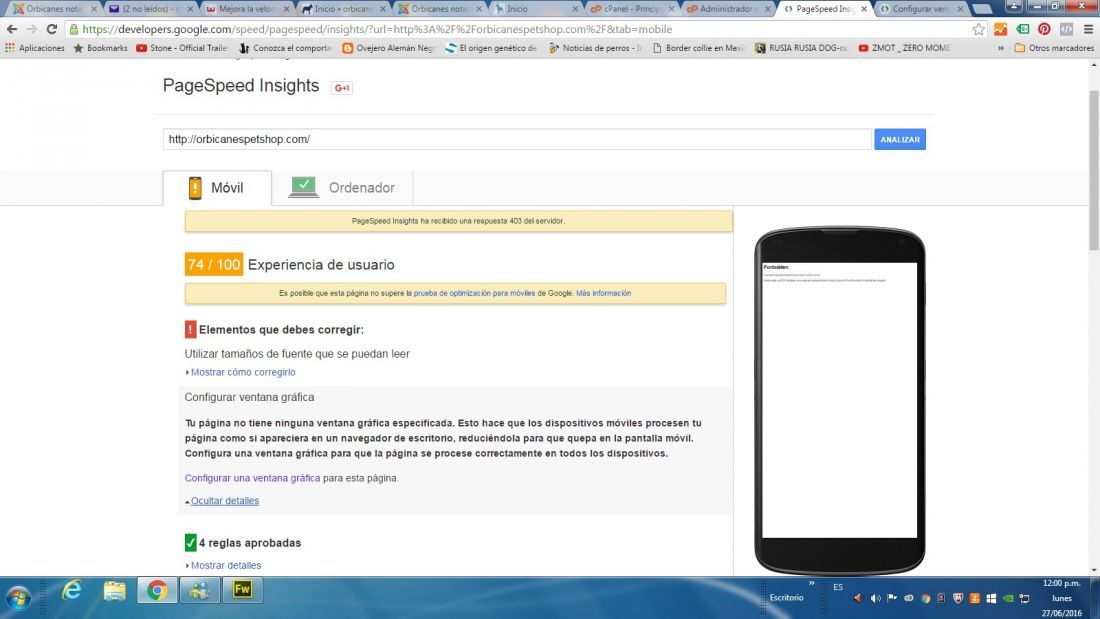This screenshot has width=1100, height=619.
Task: Open Windows Live Messenger taskbar icon
Action: pyautogui.click(x=199, y=591)
